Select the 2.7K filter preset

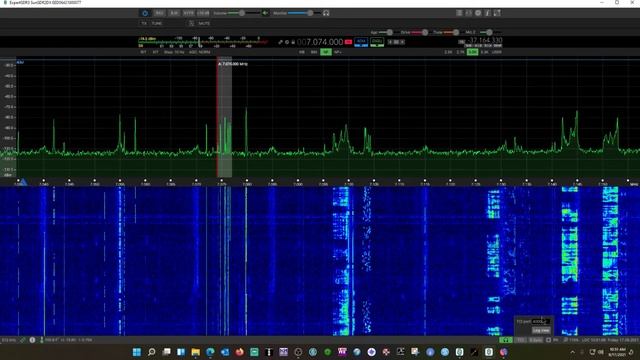[460, 52]
